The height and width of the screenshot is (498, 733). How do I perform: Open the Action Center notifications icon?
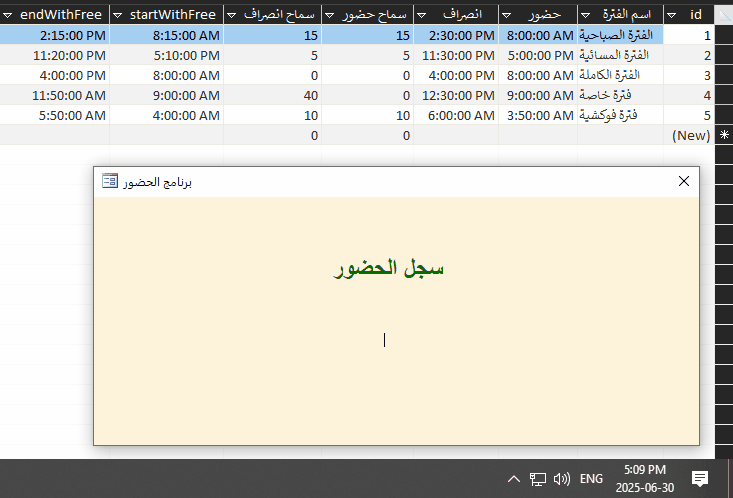pyautogui.click(x=700, y=479)
